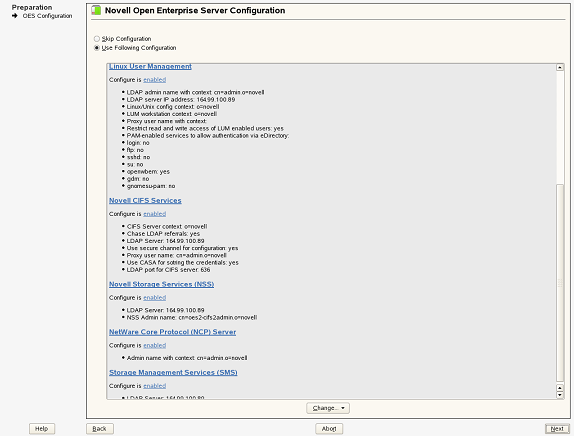Select Use Following Configuration radio button
This screenshot has height=437, width=576.
pyautogui.click(x=97, y=48)
